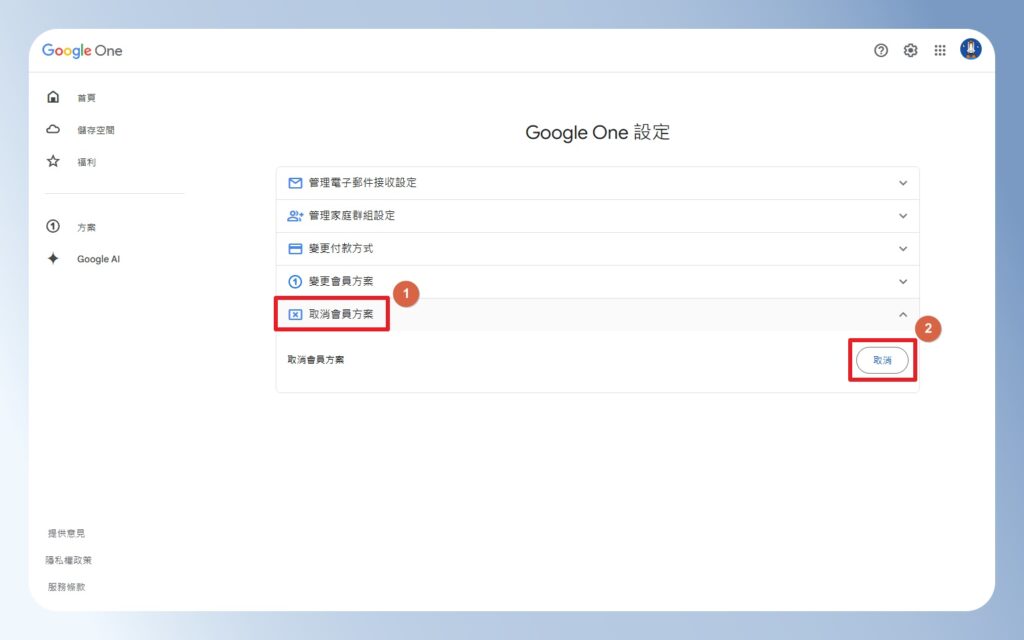Open the Google apps grid icon
The height and width of the screenshot is (640, 1024).
click(x=940, y=50)
